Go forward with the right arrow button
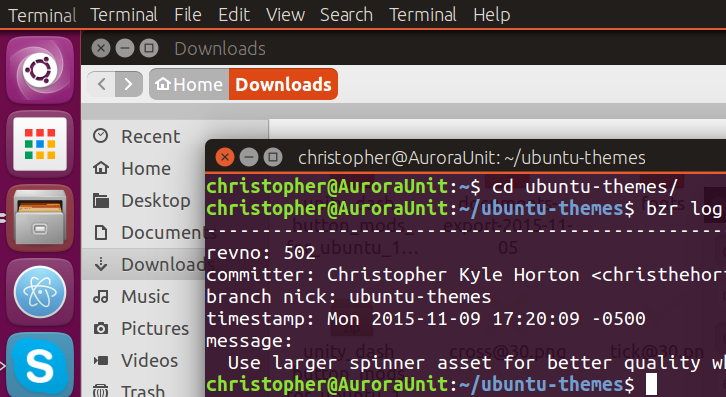Image resolution: width=726 pixels, height=397 pixels. pos(129,84)
